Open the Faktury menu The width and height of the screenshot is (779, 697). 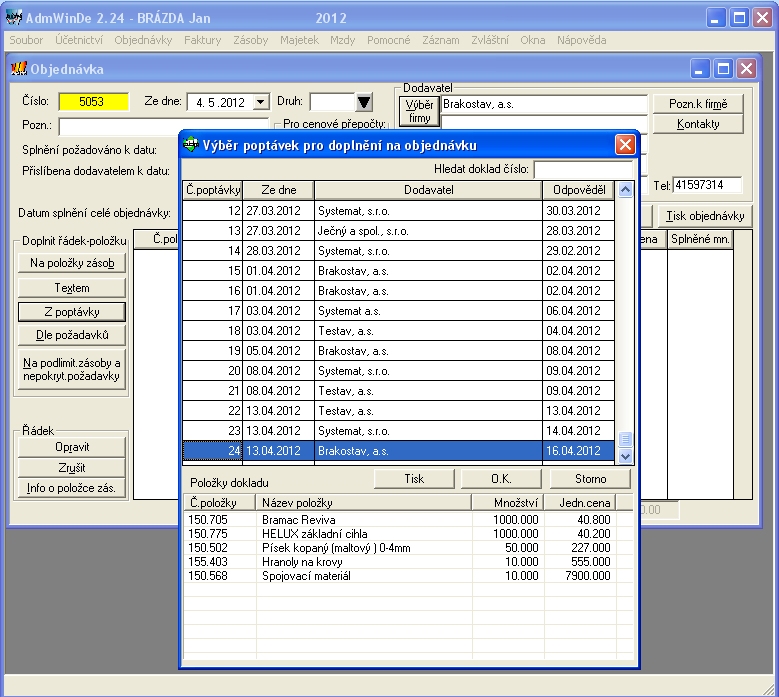(x=203, y=40)
